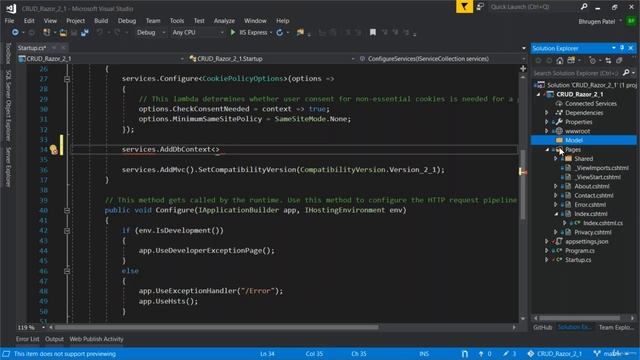Click the Navigate Backward toolbar icon
This screenshot has height=360, width=640.
tap(15, 32)
